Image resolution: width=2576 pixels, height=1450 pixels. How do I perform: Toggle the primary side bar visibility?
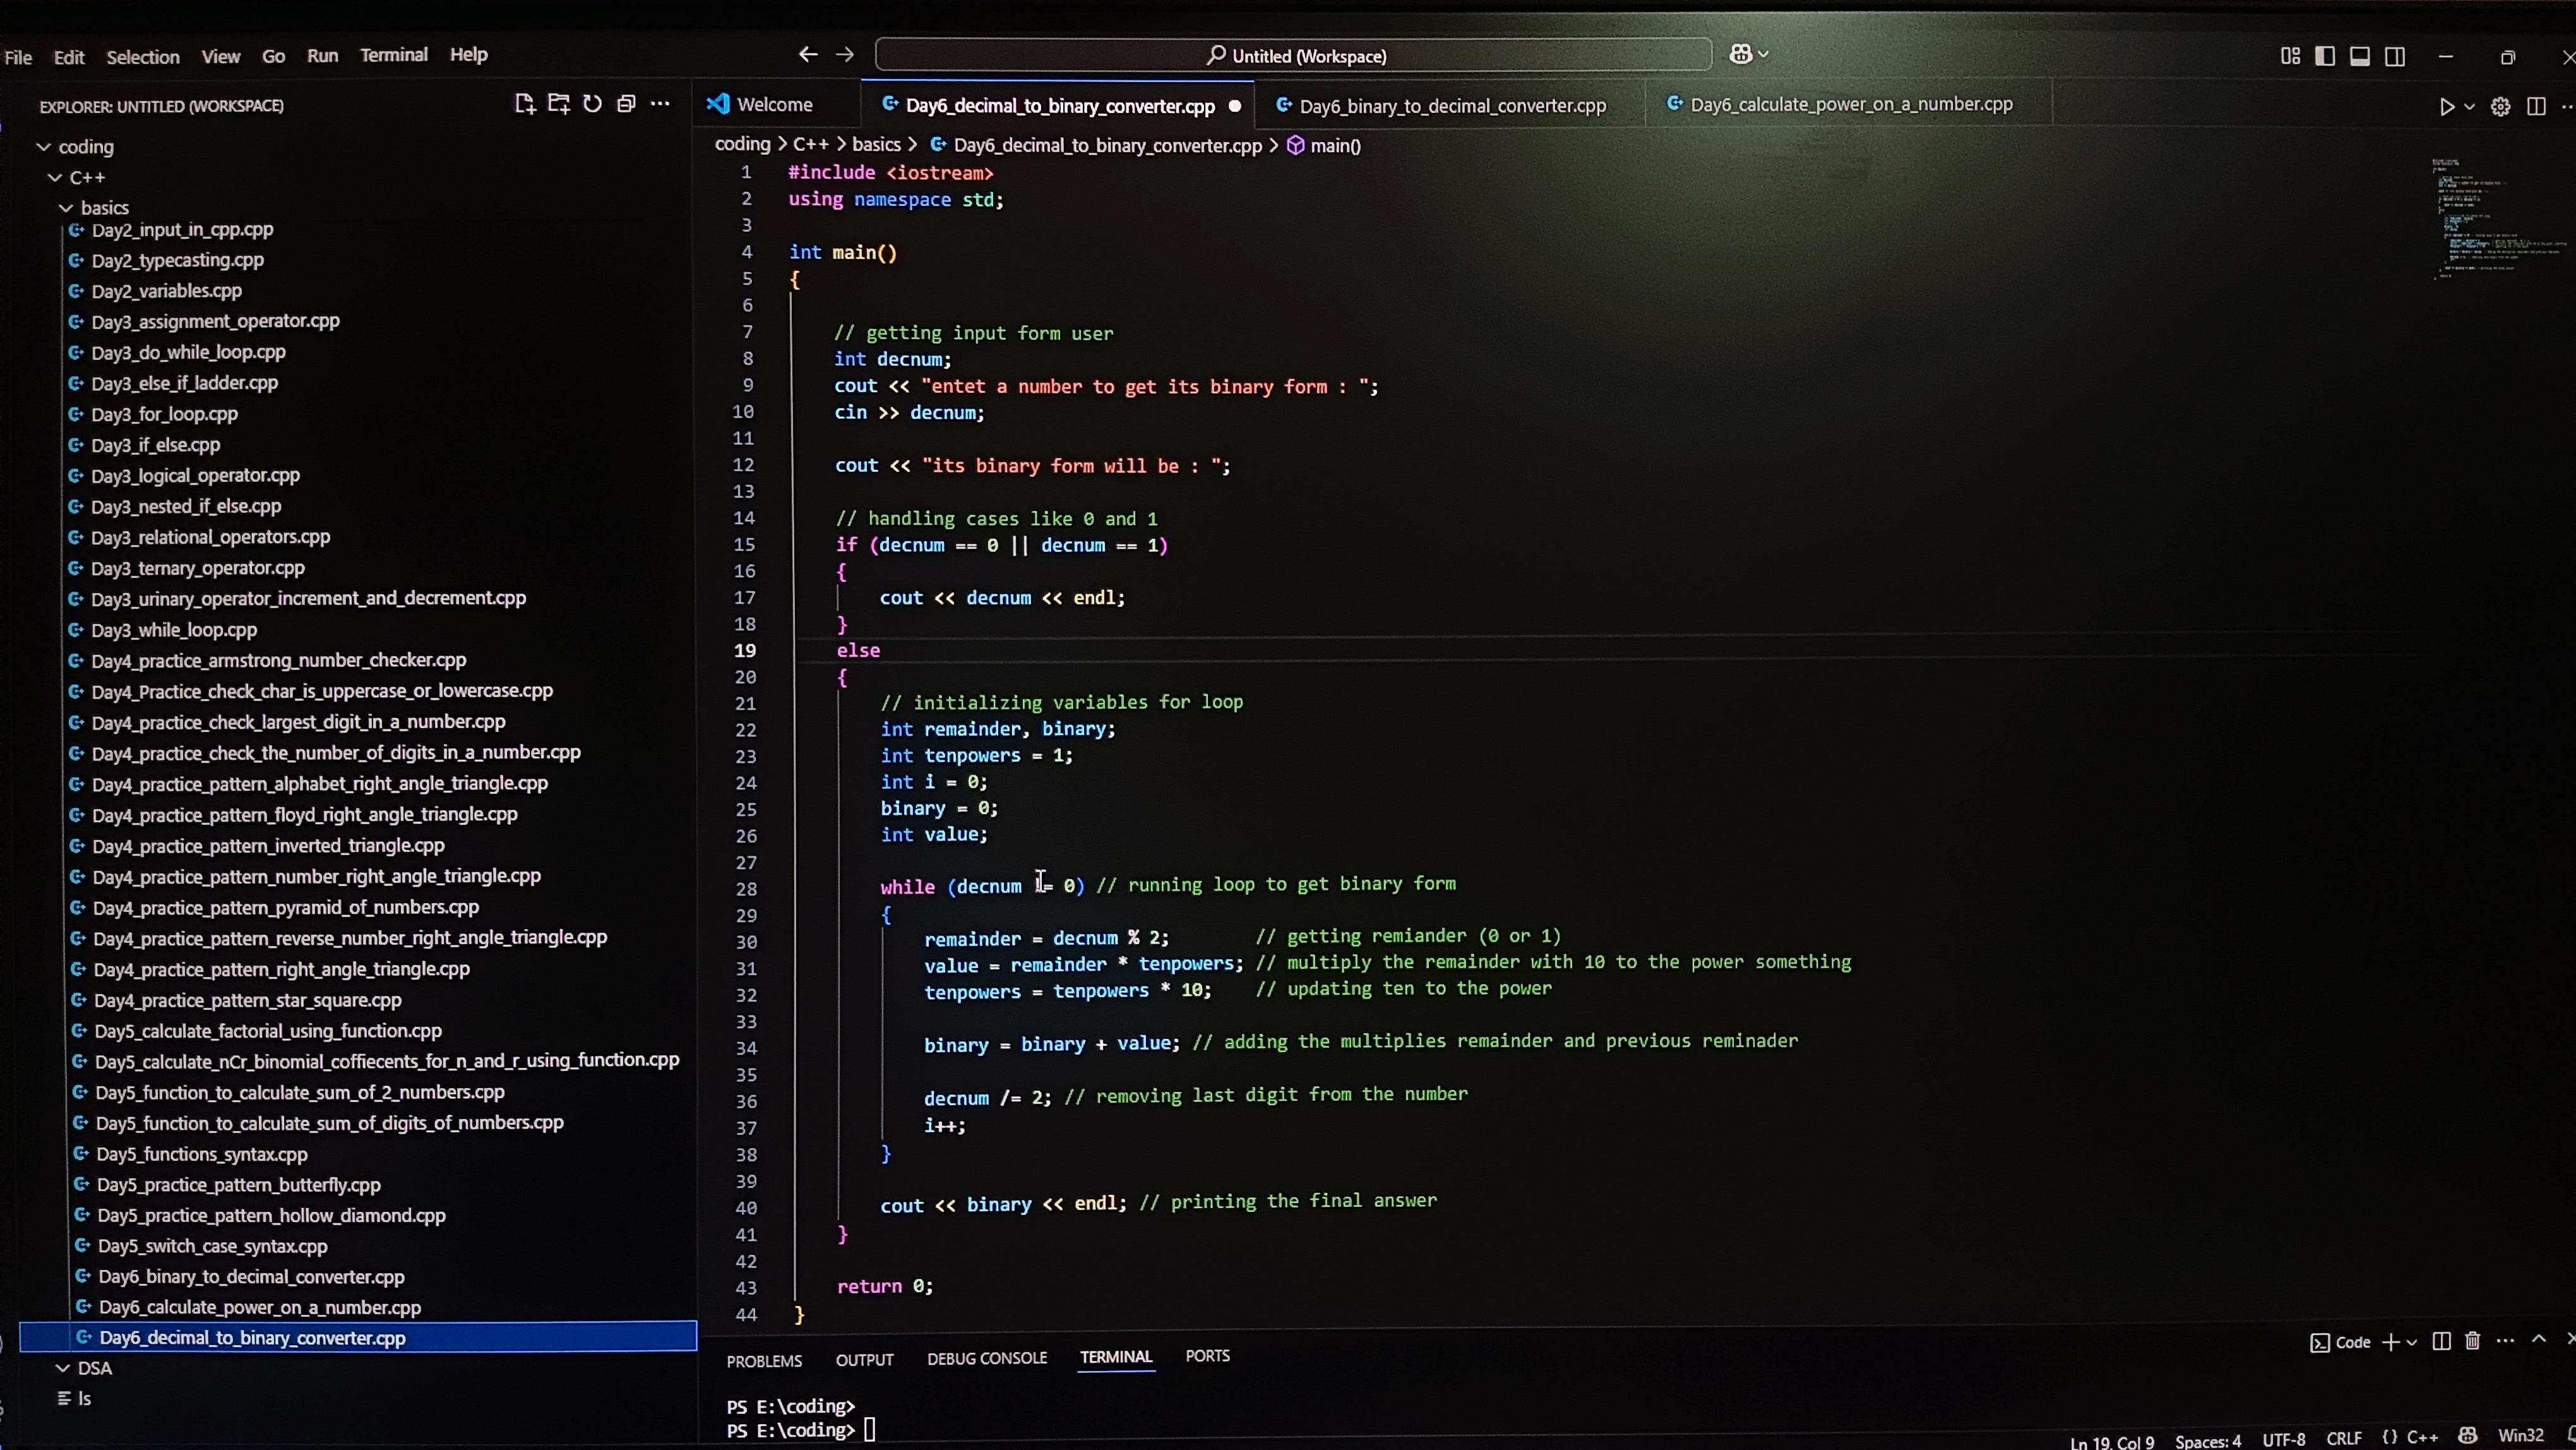[2325, 56]
